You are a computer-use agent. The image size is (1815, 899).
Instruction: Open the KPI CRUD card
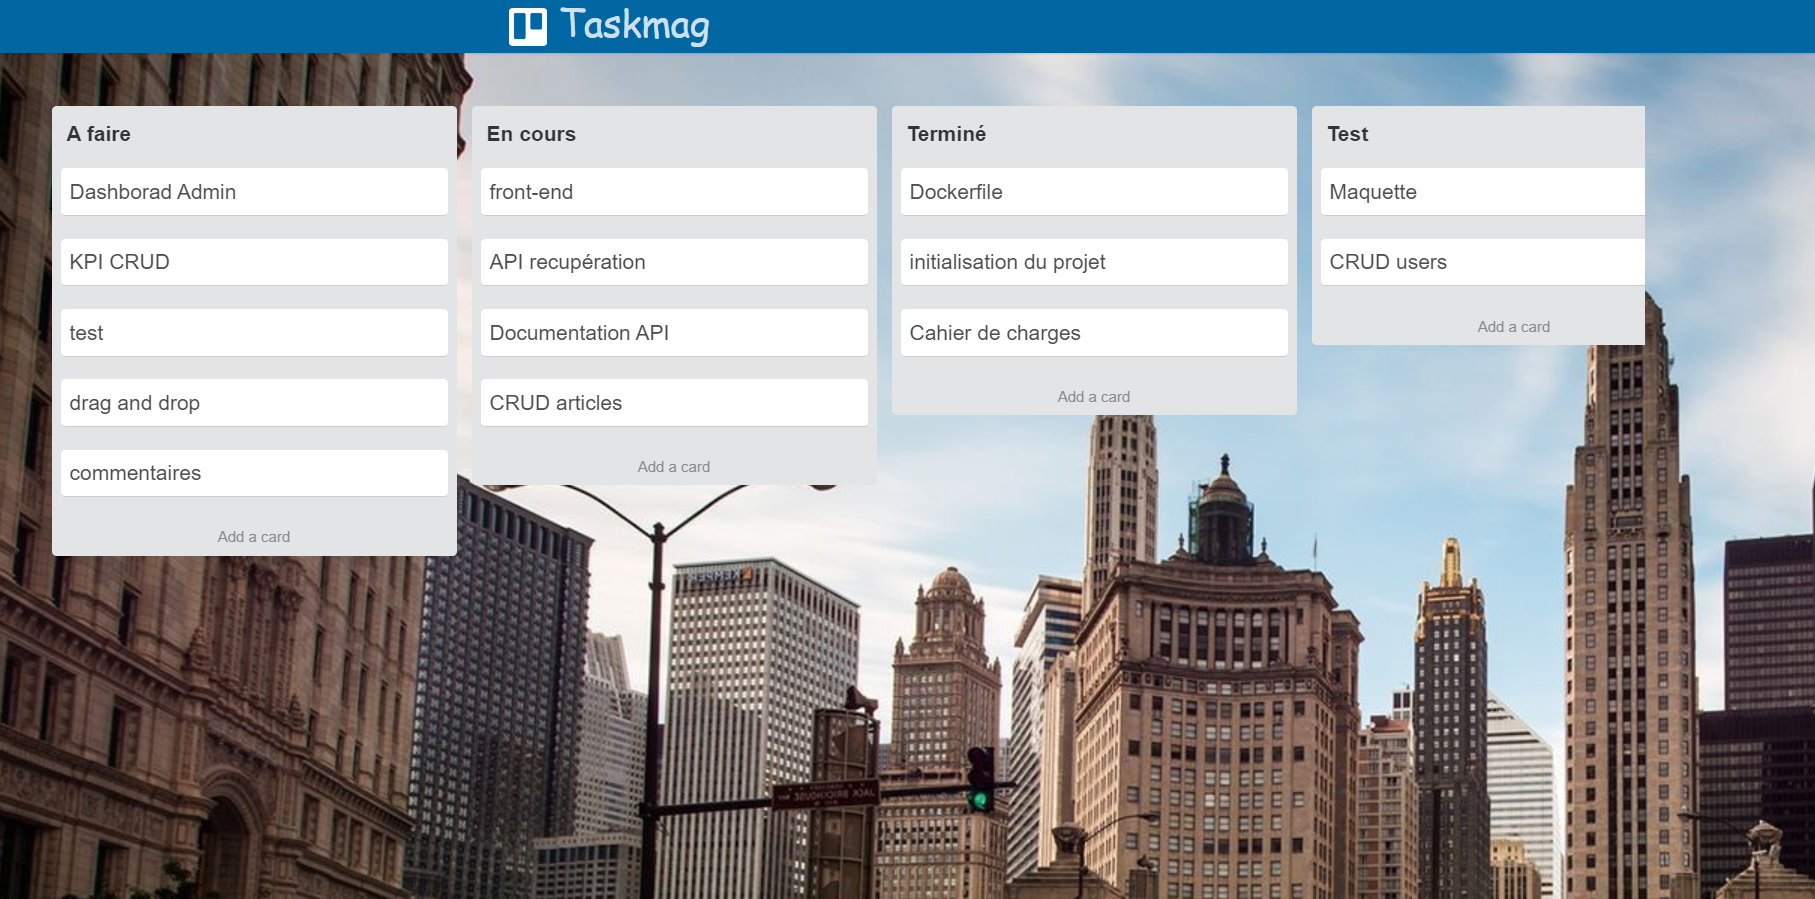254,262
